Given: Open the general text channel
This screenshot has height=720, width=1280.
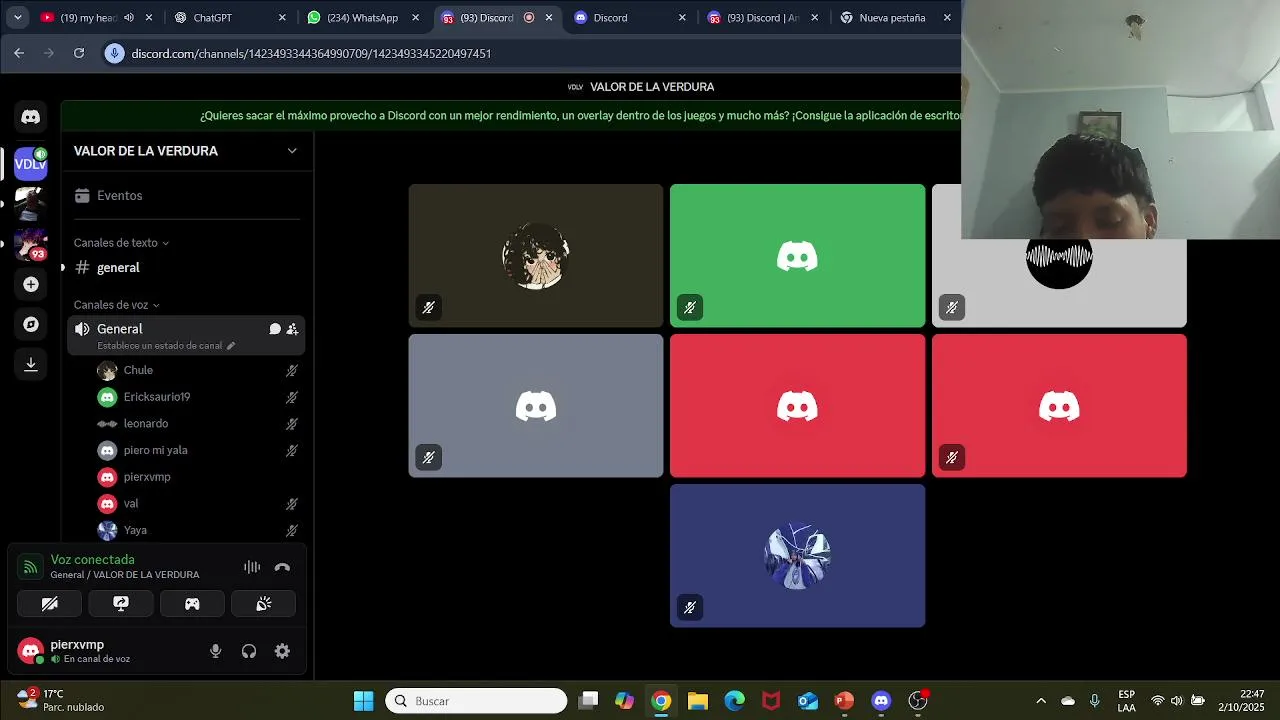Looking at the screenshot, I should 186,268.
